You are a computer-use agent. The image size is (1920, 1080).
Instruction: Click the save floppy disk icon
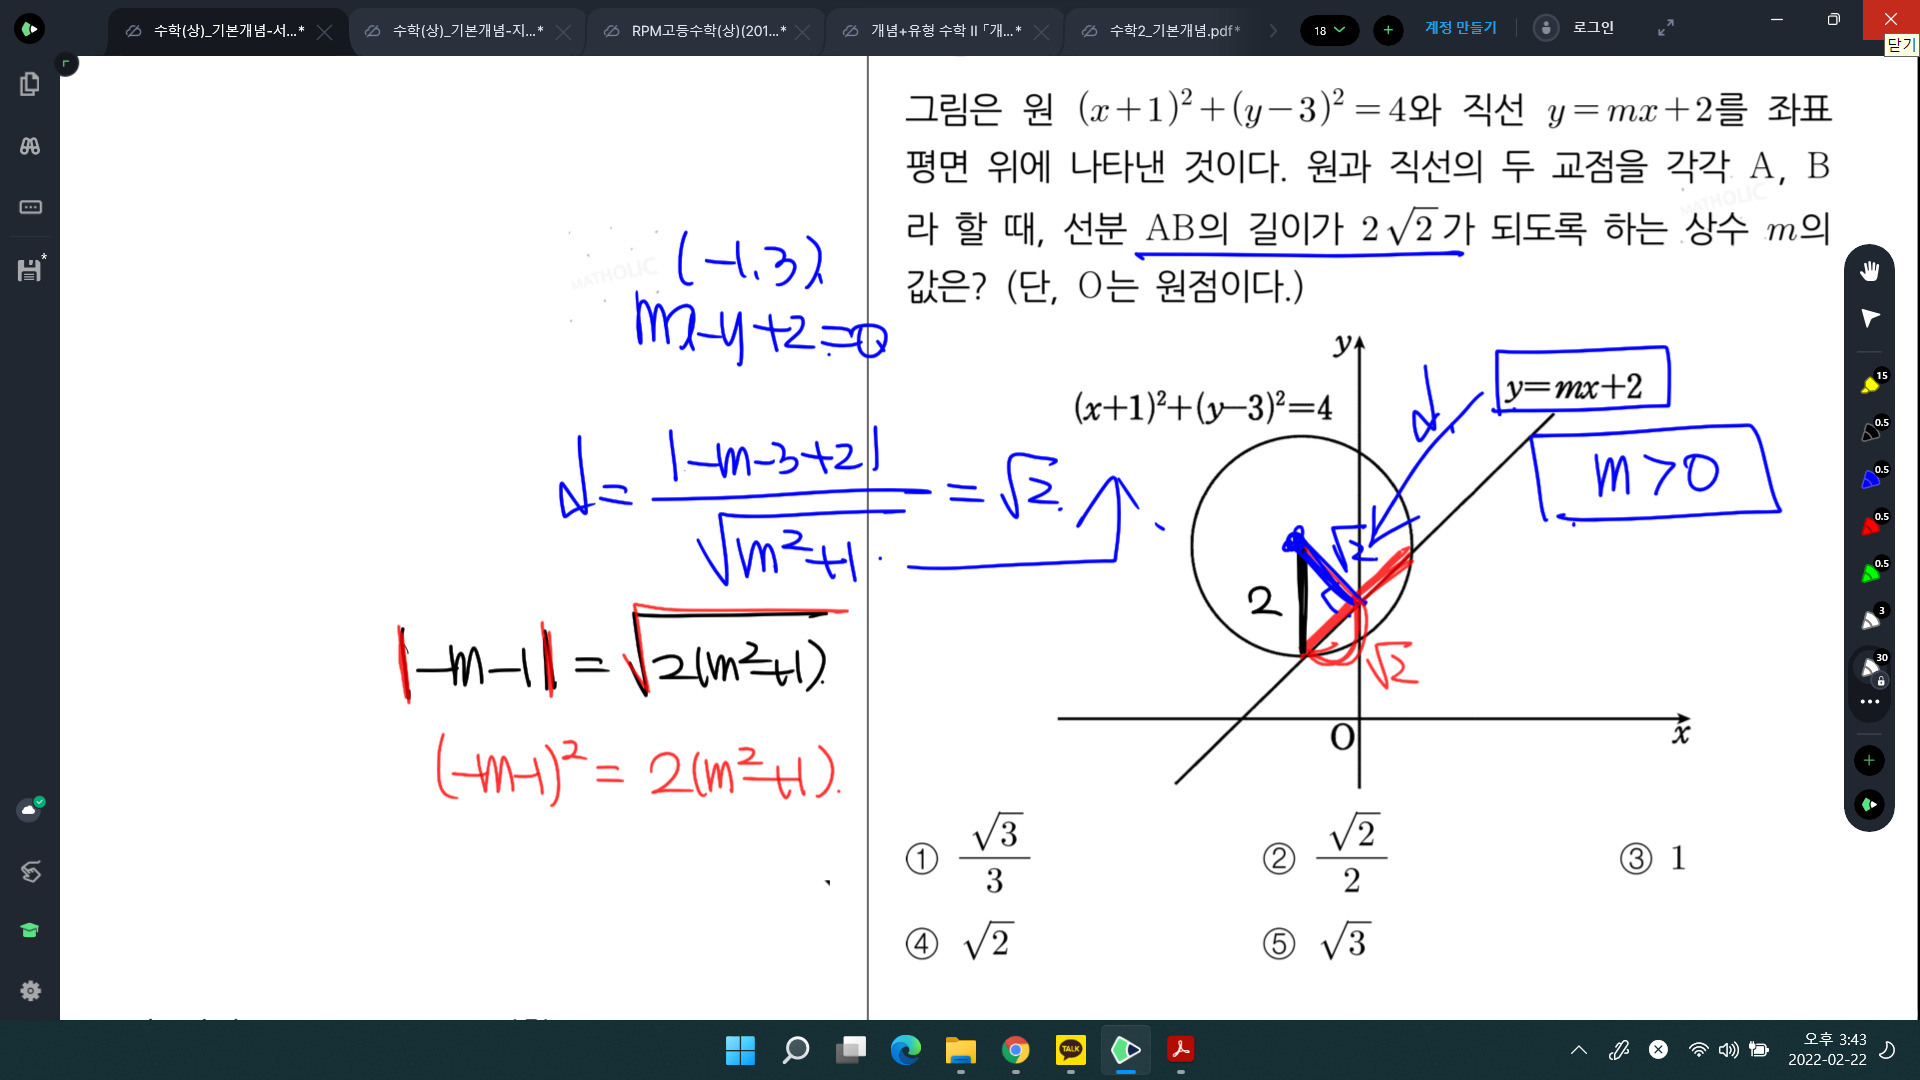tap(29, 270)
